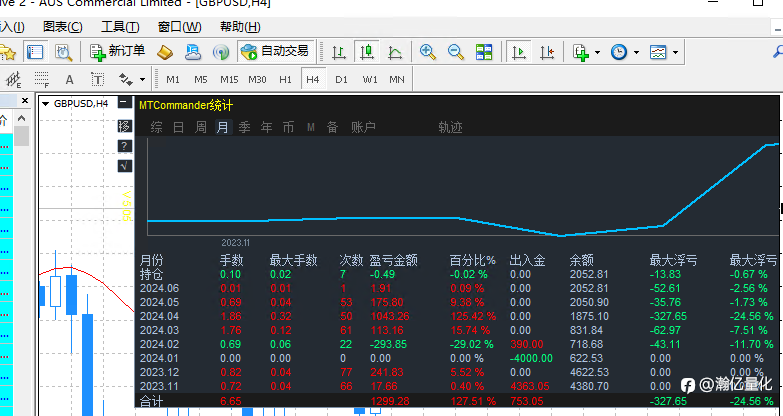Expand the indicators dropdown arrow

[597, 52]
